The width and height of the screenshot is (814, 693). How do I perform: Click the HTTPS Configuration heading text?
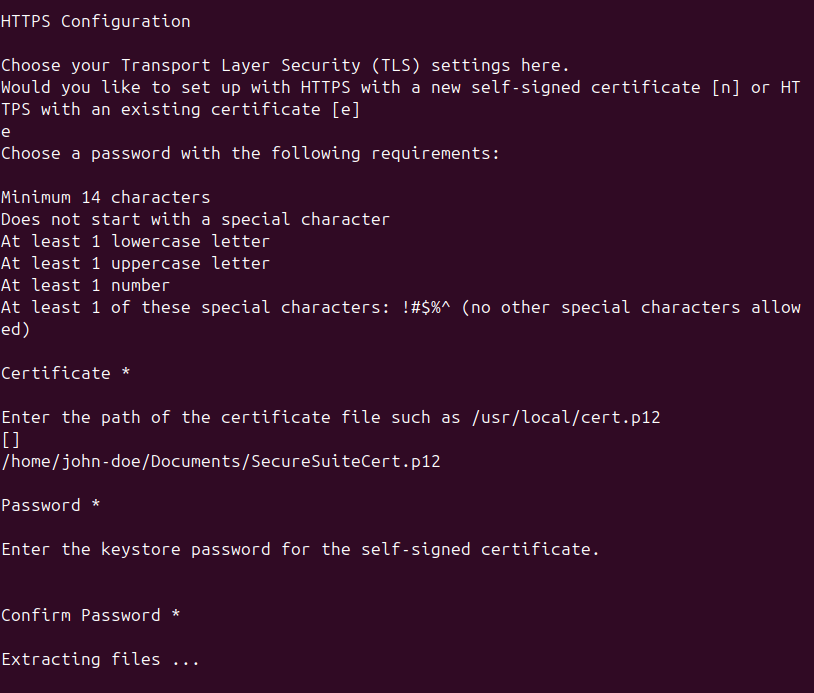coord(96,22)
